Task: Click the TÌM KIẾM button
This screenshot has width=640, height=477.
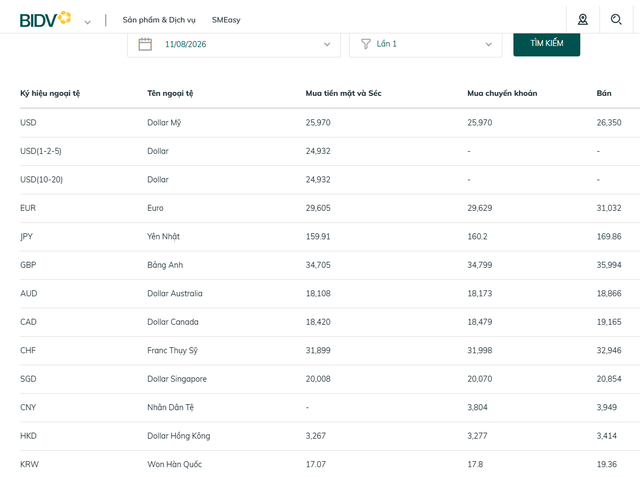Action: pos(547,43)
